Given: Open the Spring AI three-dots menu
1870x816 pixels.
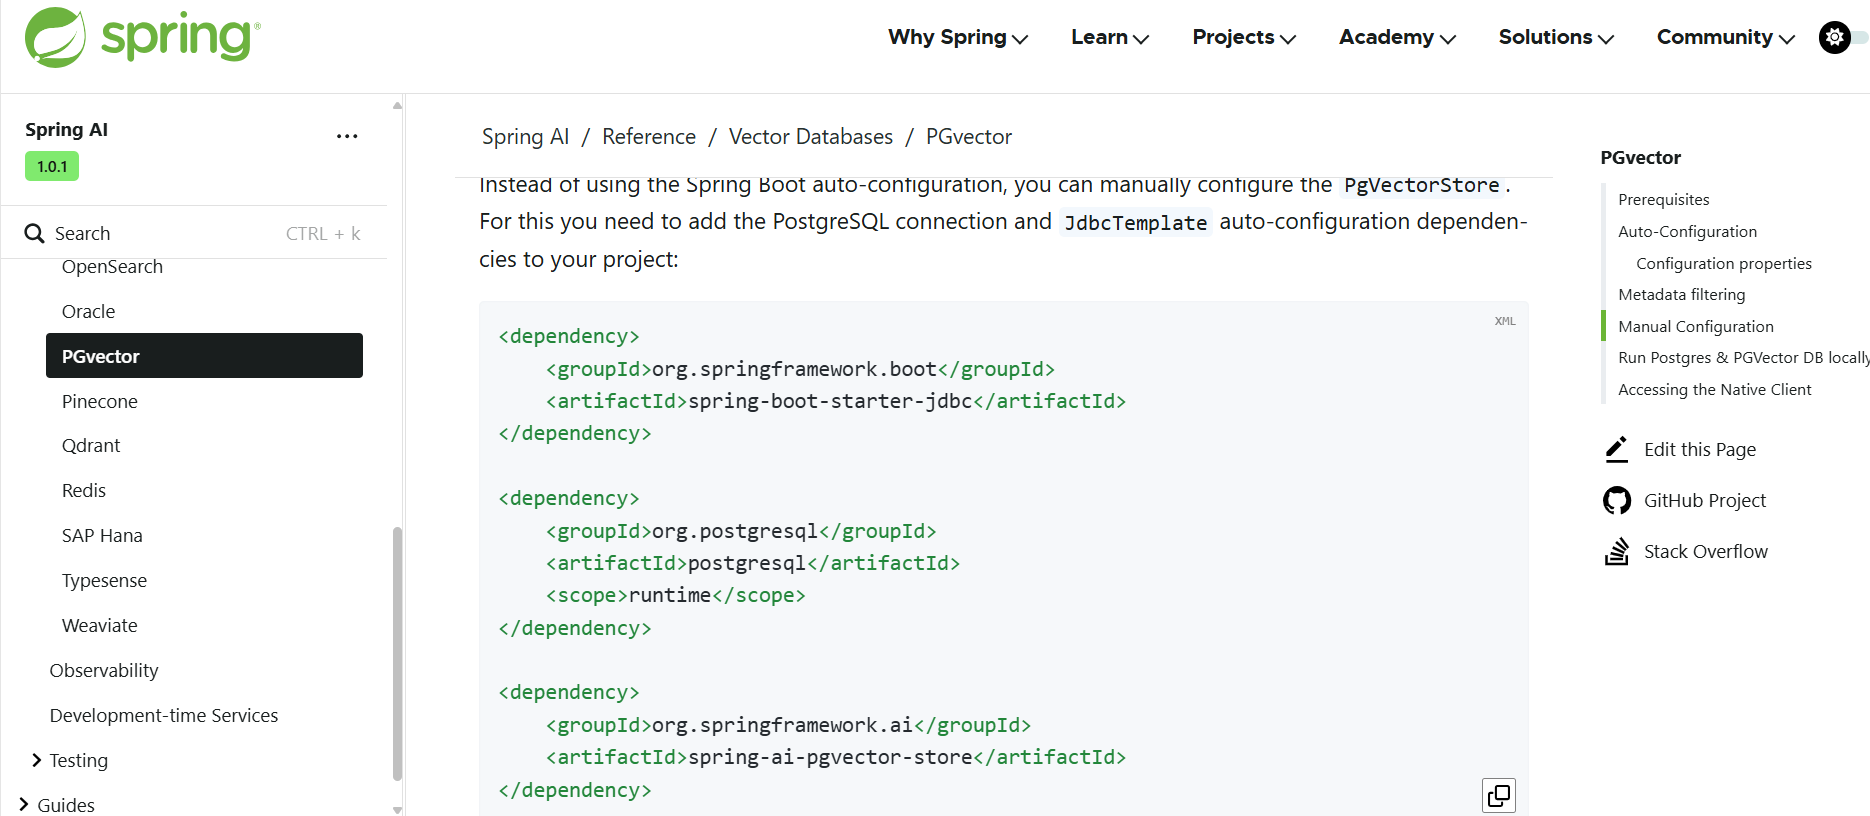Looking at the screenshot, I should pyautogui.click(x=347, y=136).
